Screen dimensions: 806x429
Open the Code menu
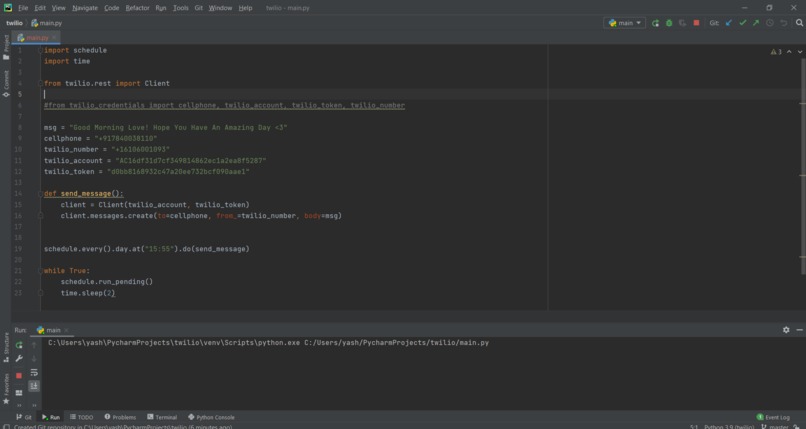click(112, 8)
